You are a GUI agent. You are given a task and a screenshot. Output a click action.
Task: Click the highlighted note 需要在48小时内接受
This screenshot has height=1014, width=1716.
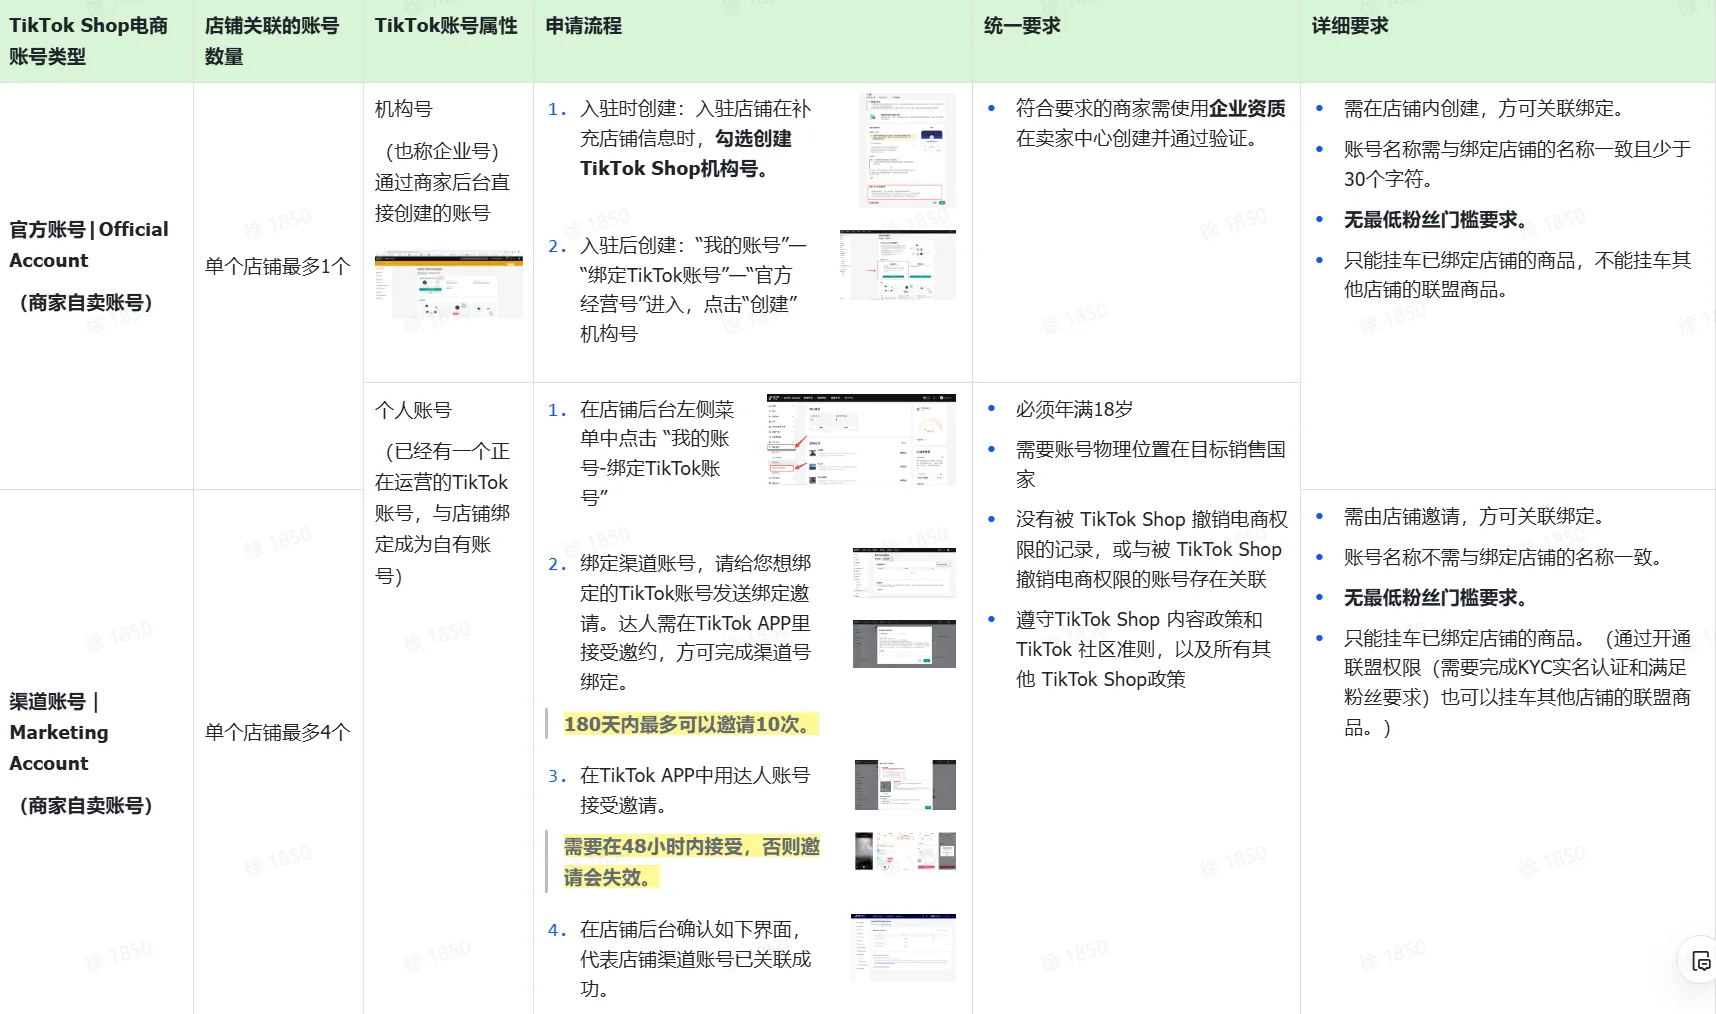[692, 861]
